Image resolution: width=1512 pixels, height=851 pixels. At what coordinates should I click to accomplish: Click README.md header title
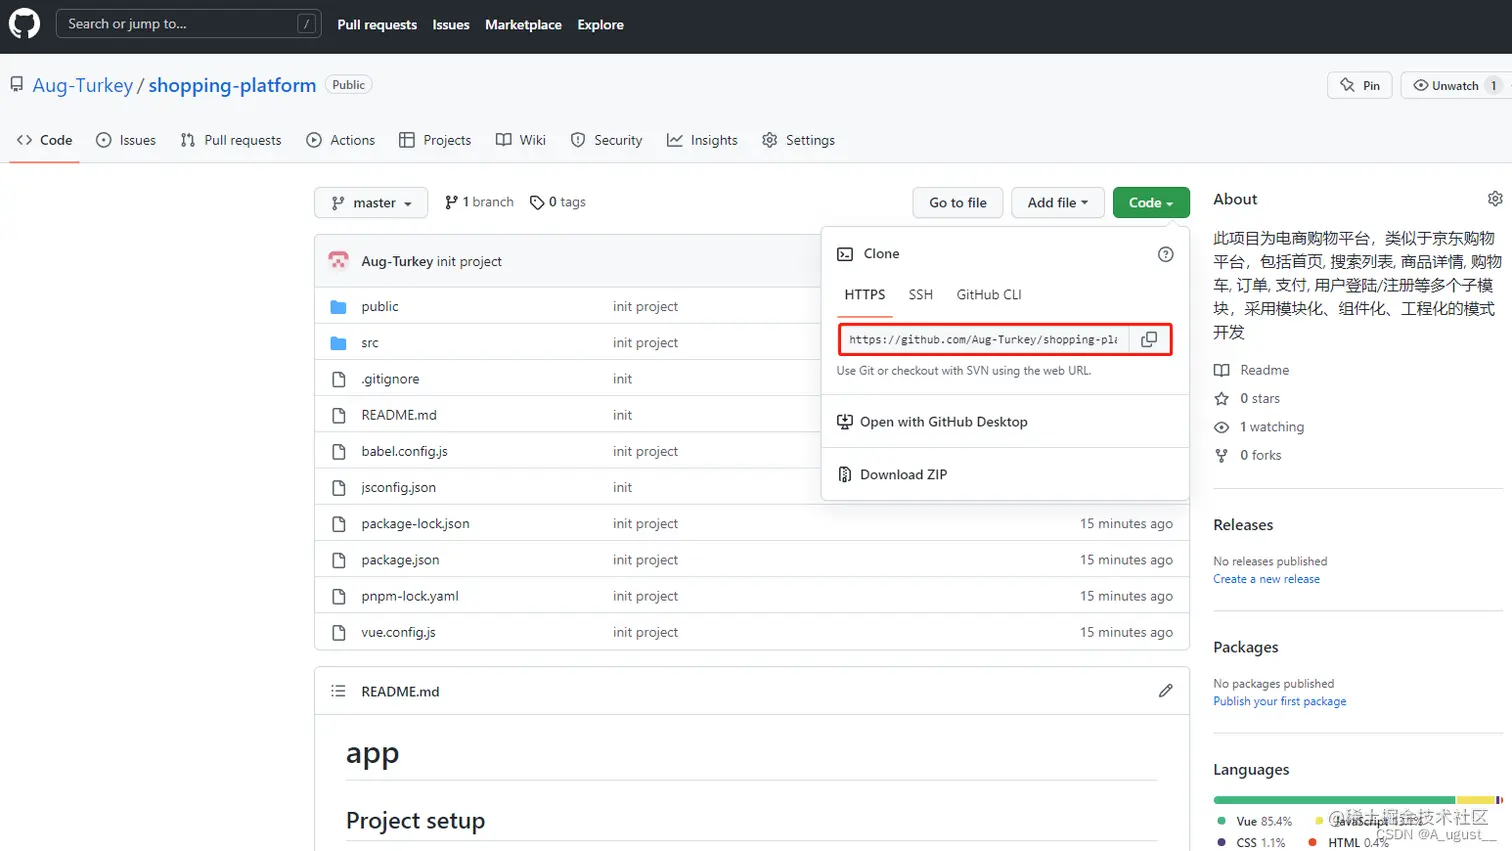tap(400, 692)
